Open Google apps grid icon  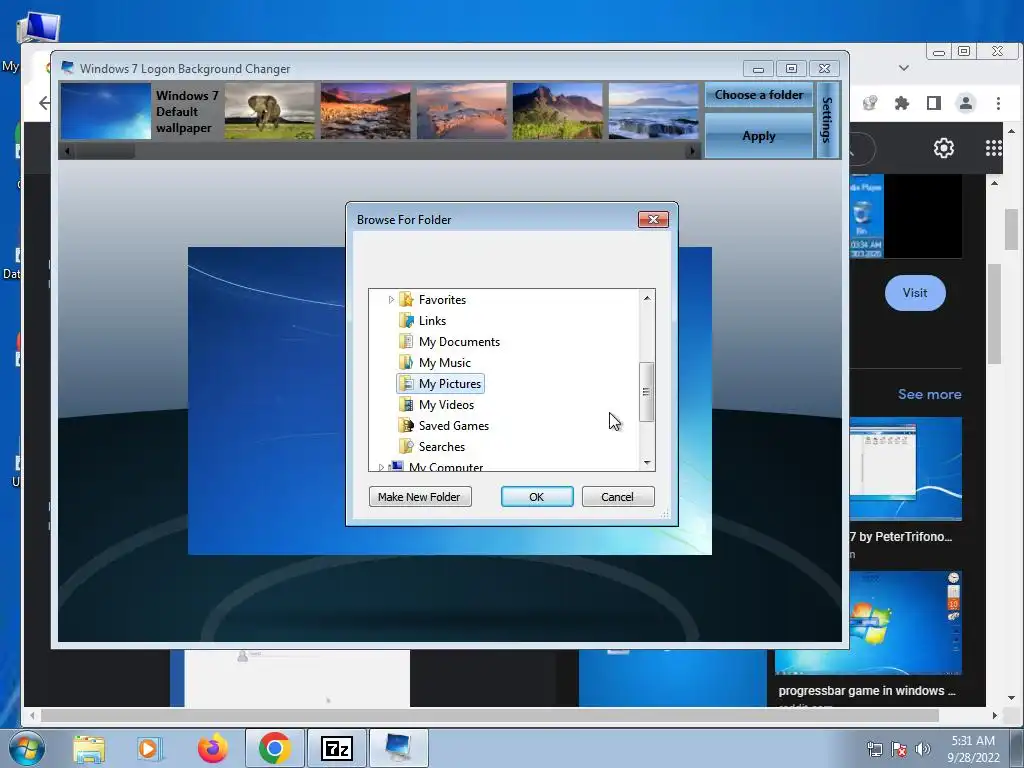coord(993,148)
